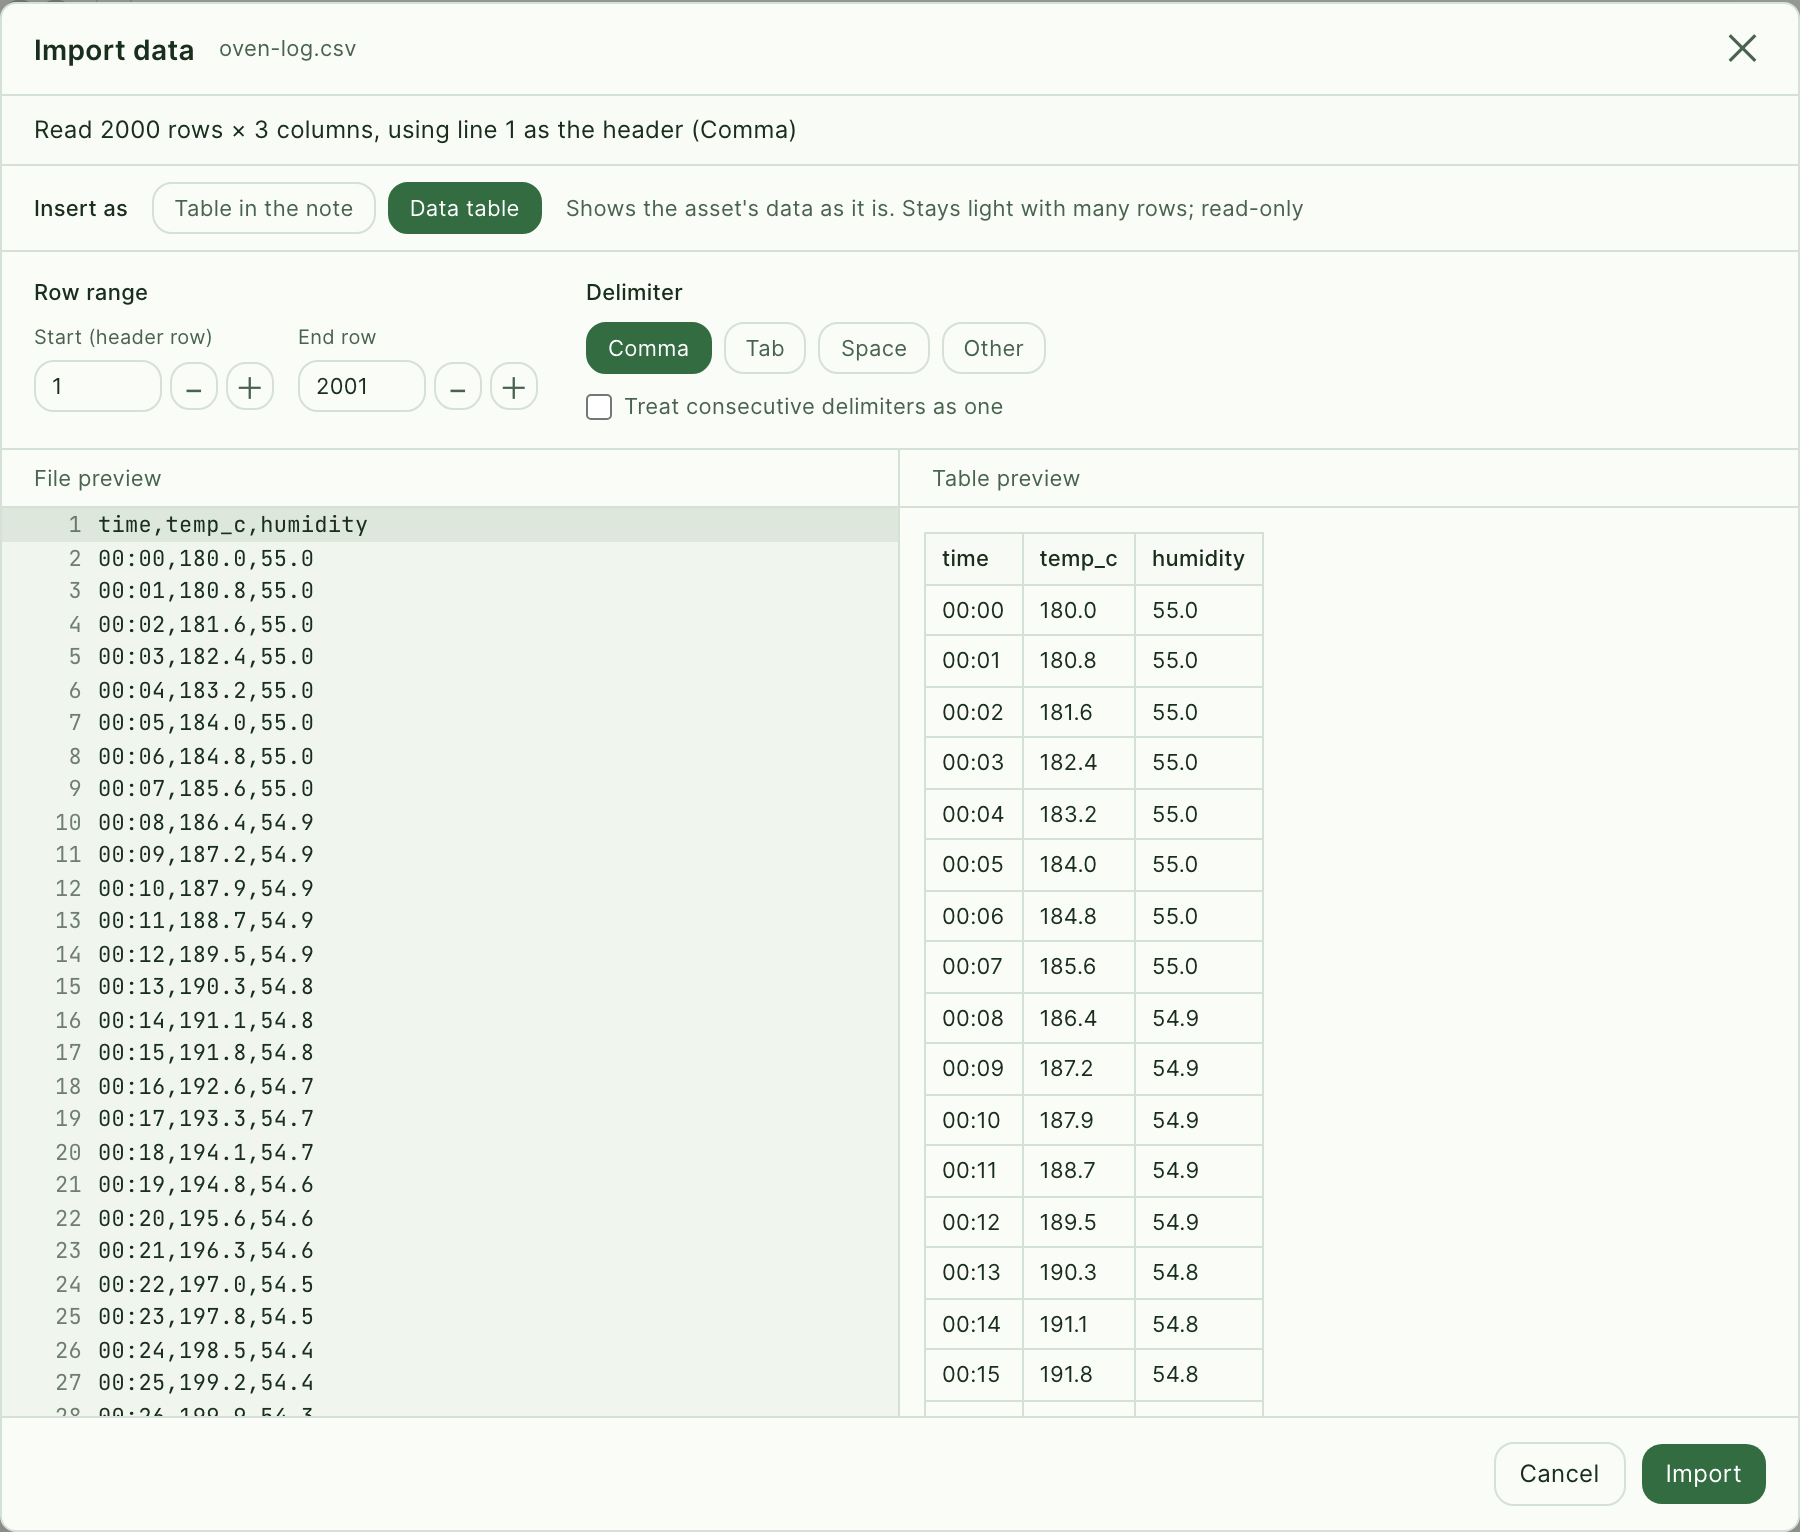Viewport: 1800px width, 1532px height.
Task: Choose Comma delimiter
Action: [649, 348]
